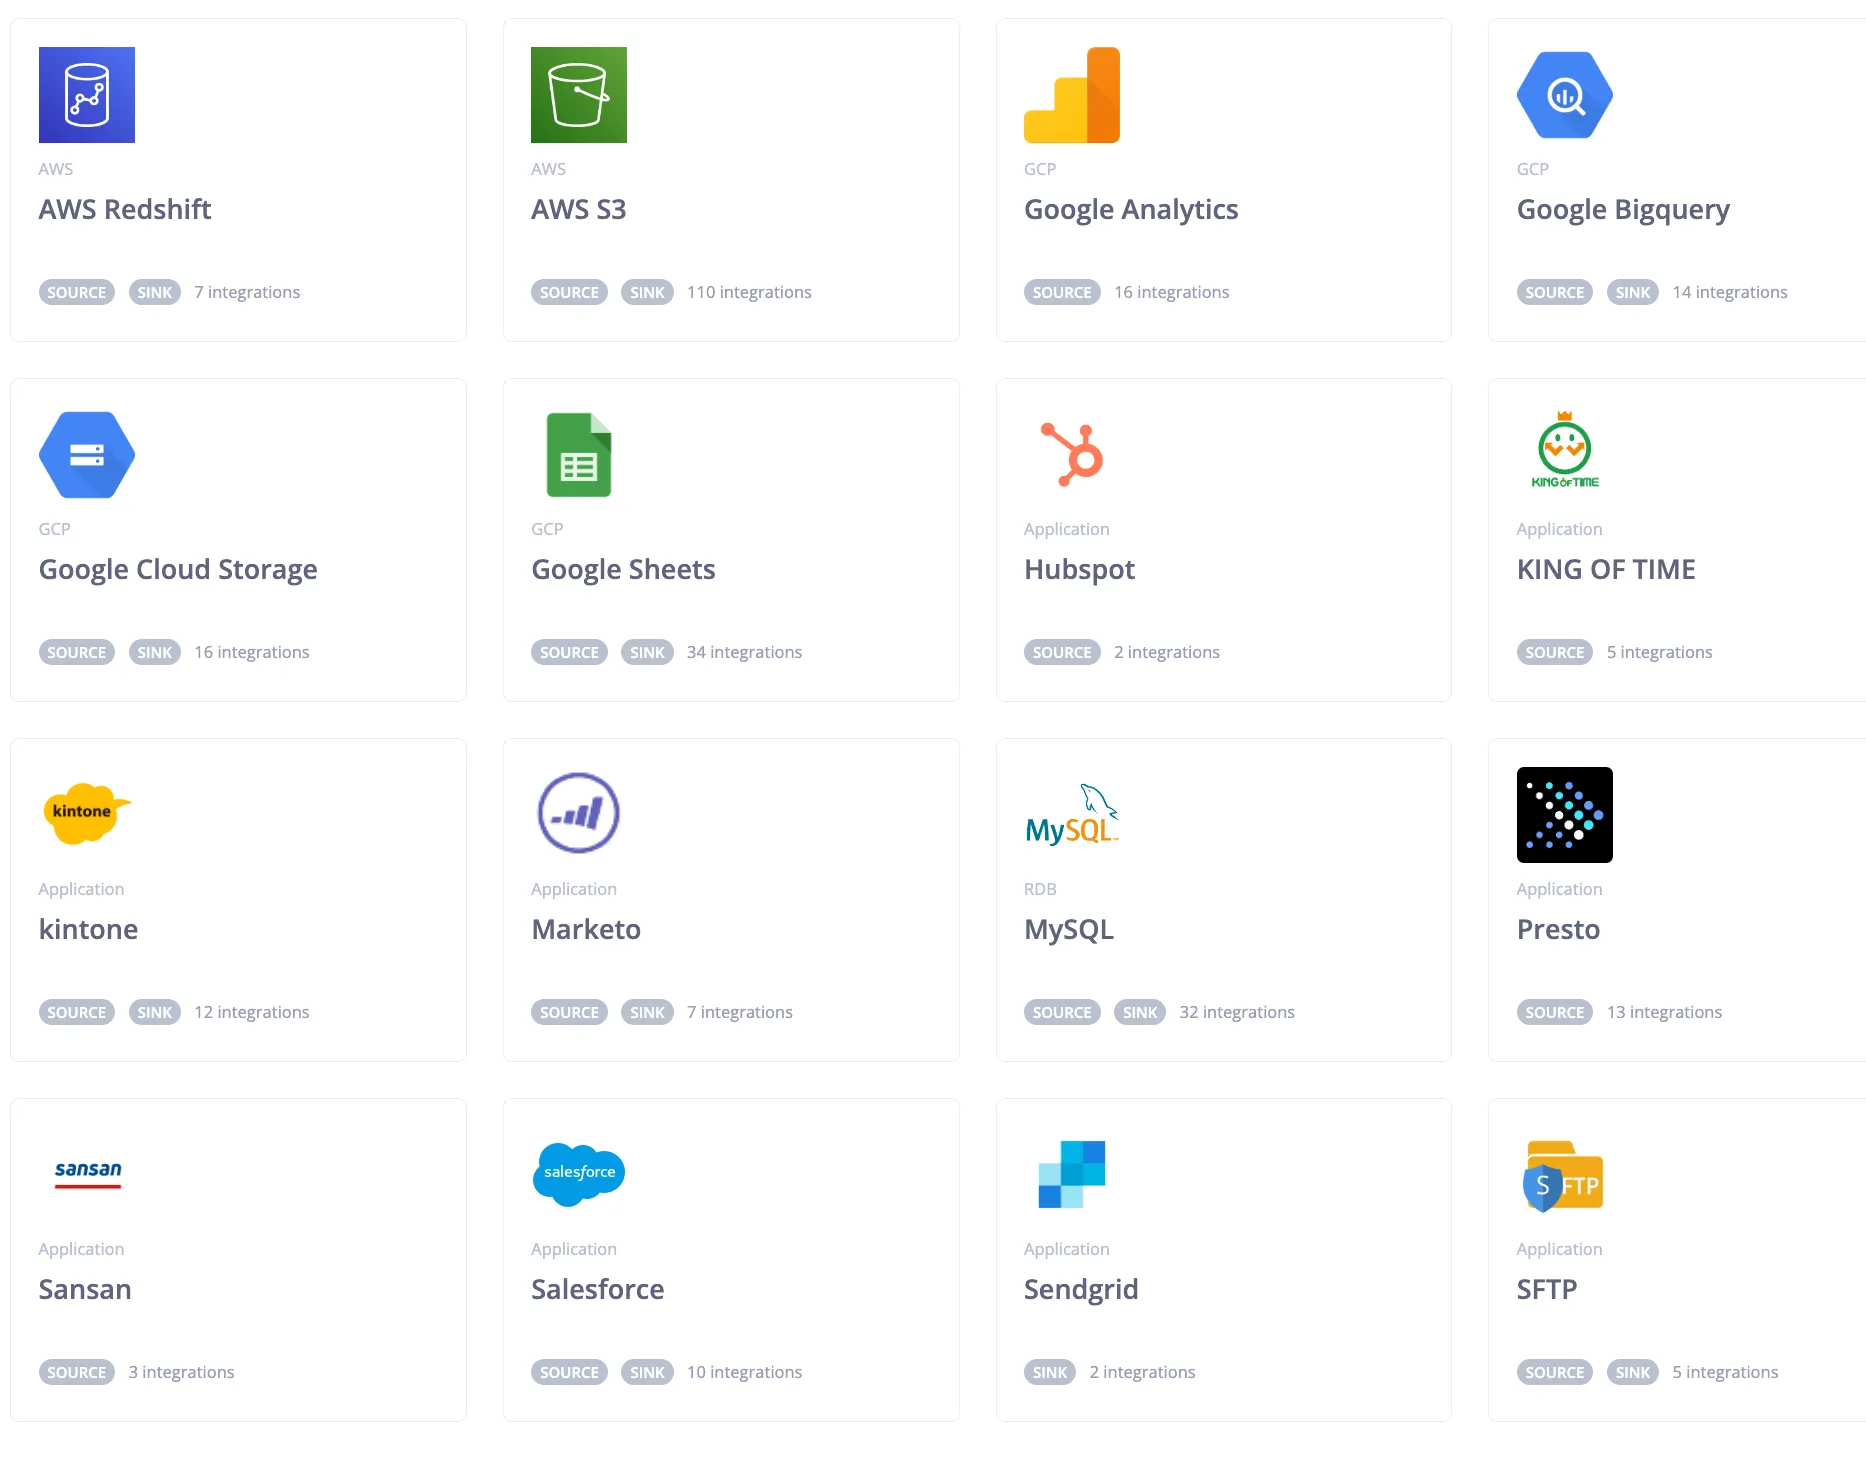Click the green AWS S3 bucket icon

click(x=579, y=95)
